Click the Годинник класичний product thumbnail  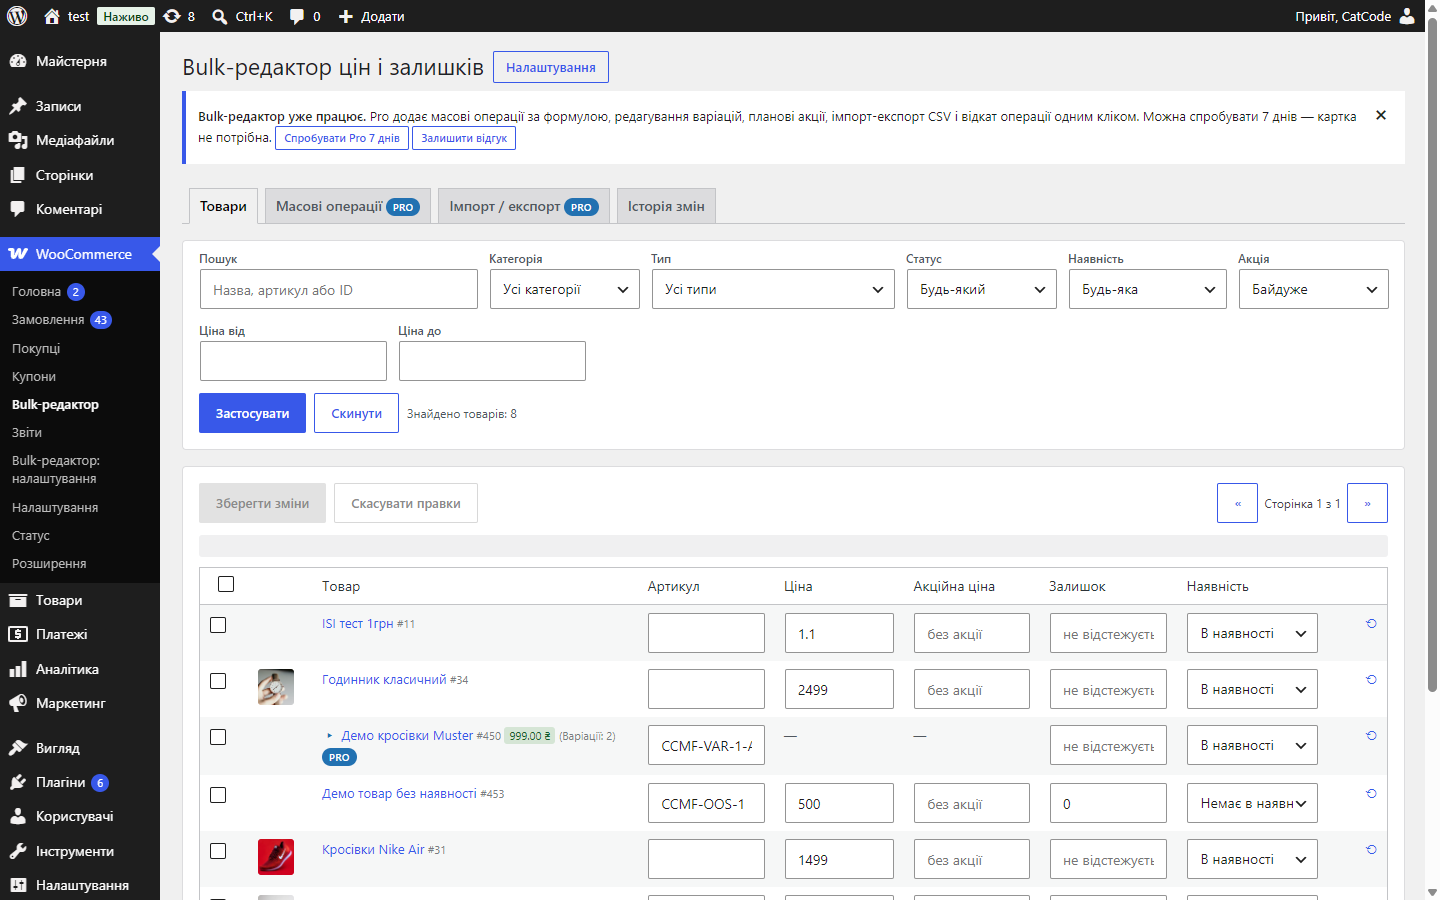tap(276, 687)
